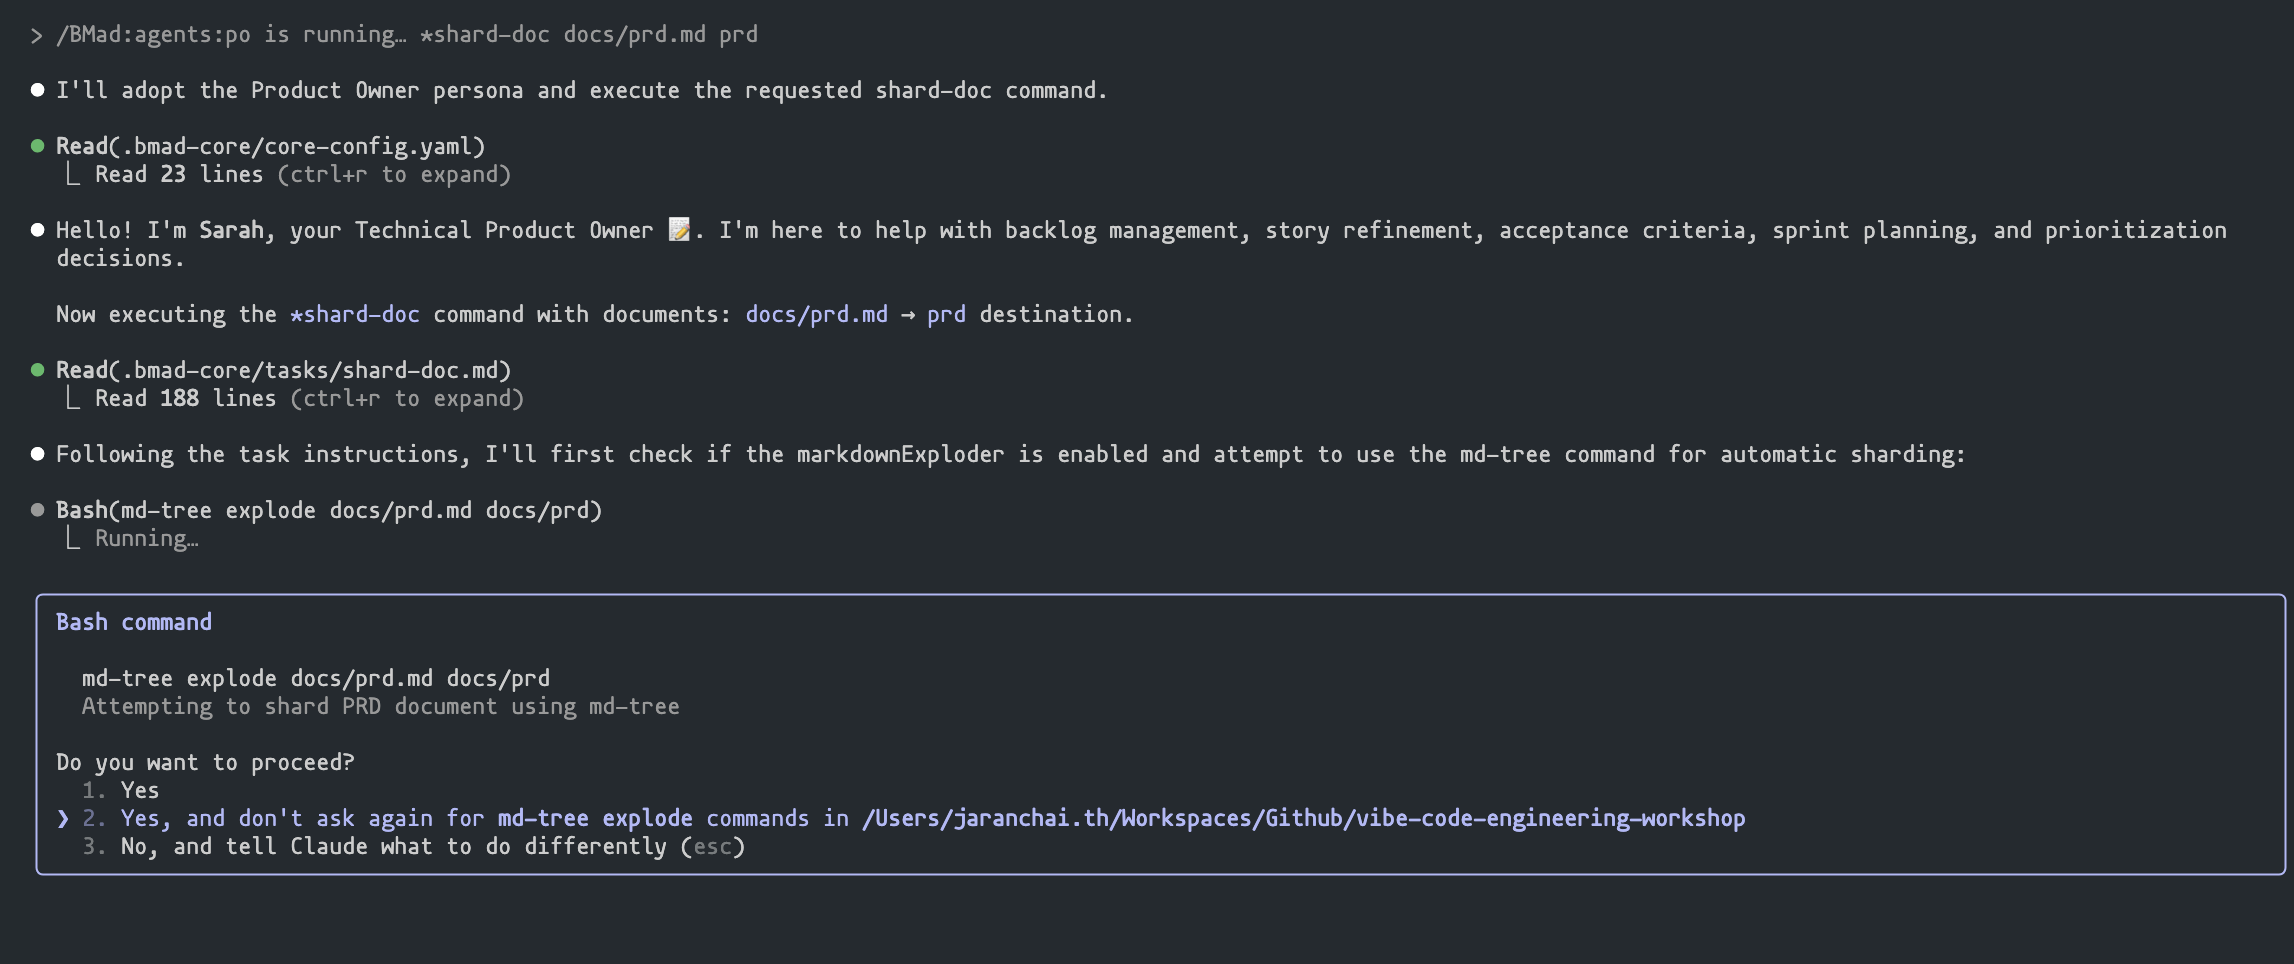This screenshot has width=2294, height=964.
Task: Click the green bullet beside Read shard-doc.md
Action: tap(38, 370)
